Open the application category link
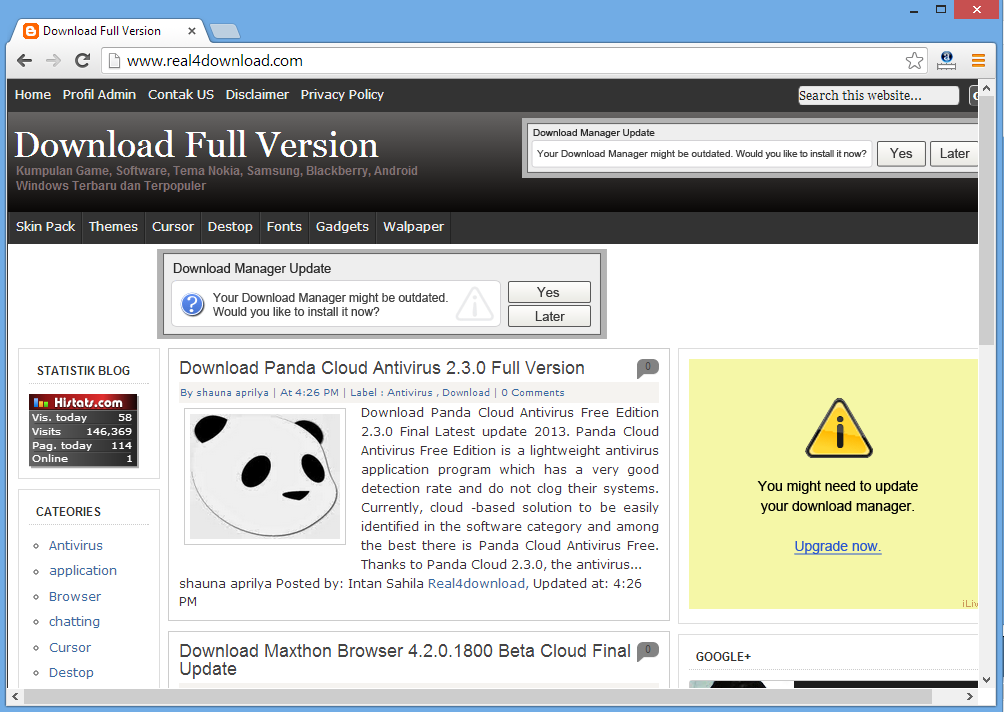The image size is (1004, 712). (83, 570)
